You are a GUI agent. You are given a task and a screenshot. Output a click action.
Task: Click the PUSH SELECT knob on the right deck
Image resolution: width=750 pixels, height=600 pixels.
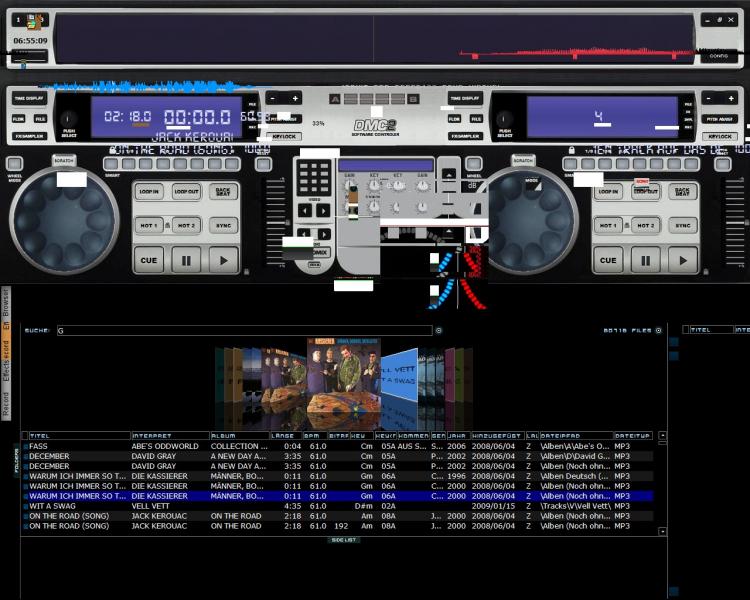tap(504, 119)
